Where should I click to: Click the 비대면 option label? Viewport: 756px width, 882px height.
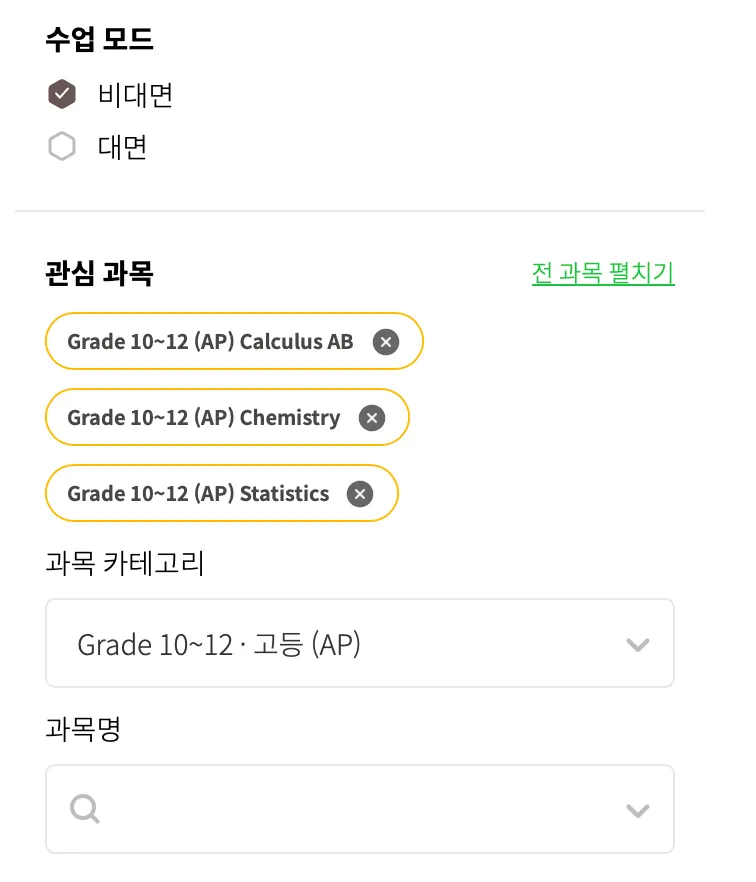(136, 95)
